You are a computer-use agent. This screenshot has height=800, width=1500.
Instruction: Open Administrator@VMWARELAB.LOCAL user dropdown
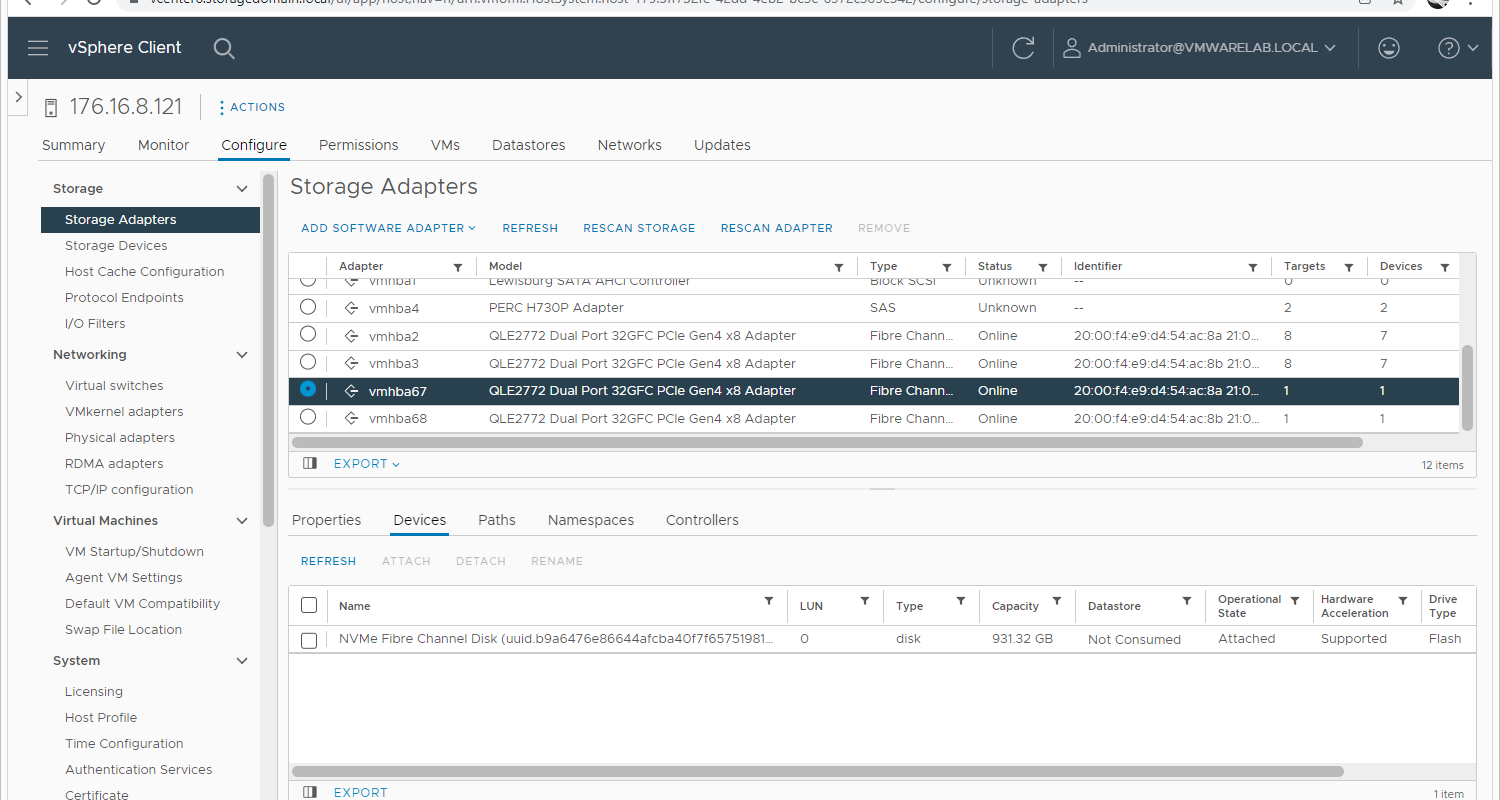pyautogui.click(x=1199, y=48)
